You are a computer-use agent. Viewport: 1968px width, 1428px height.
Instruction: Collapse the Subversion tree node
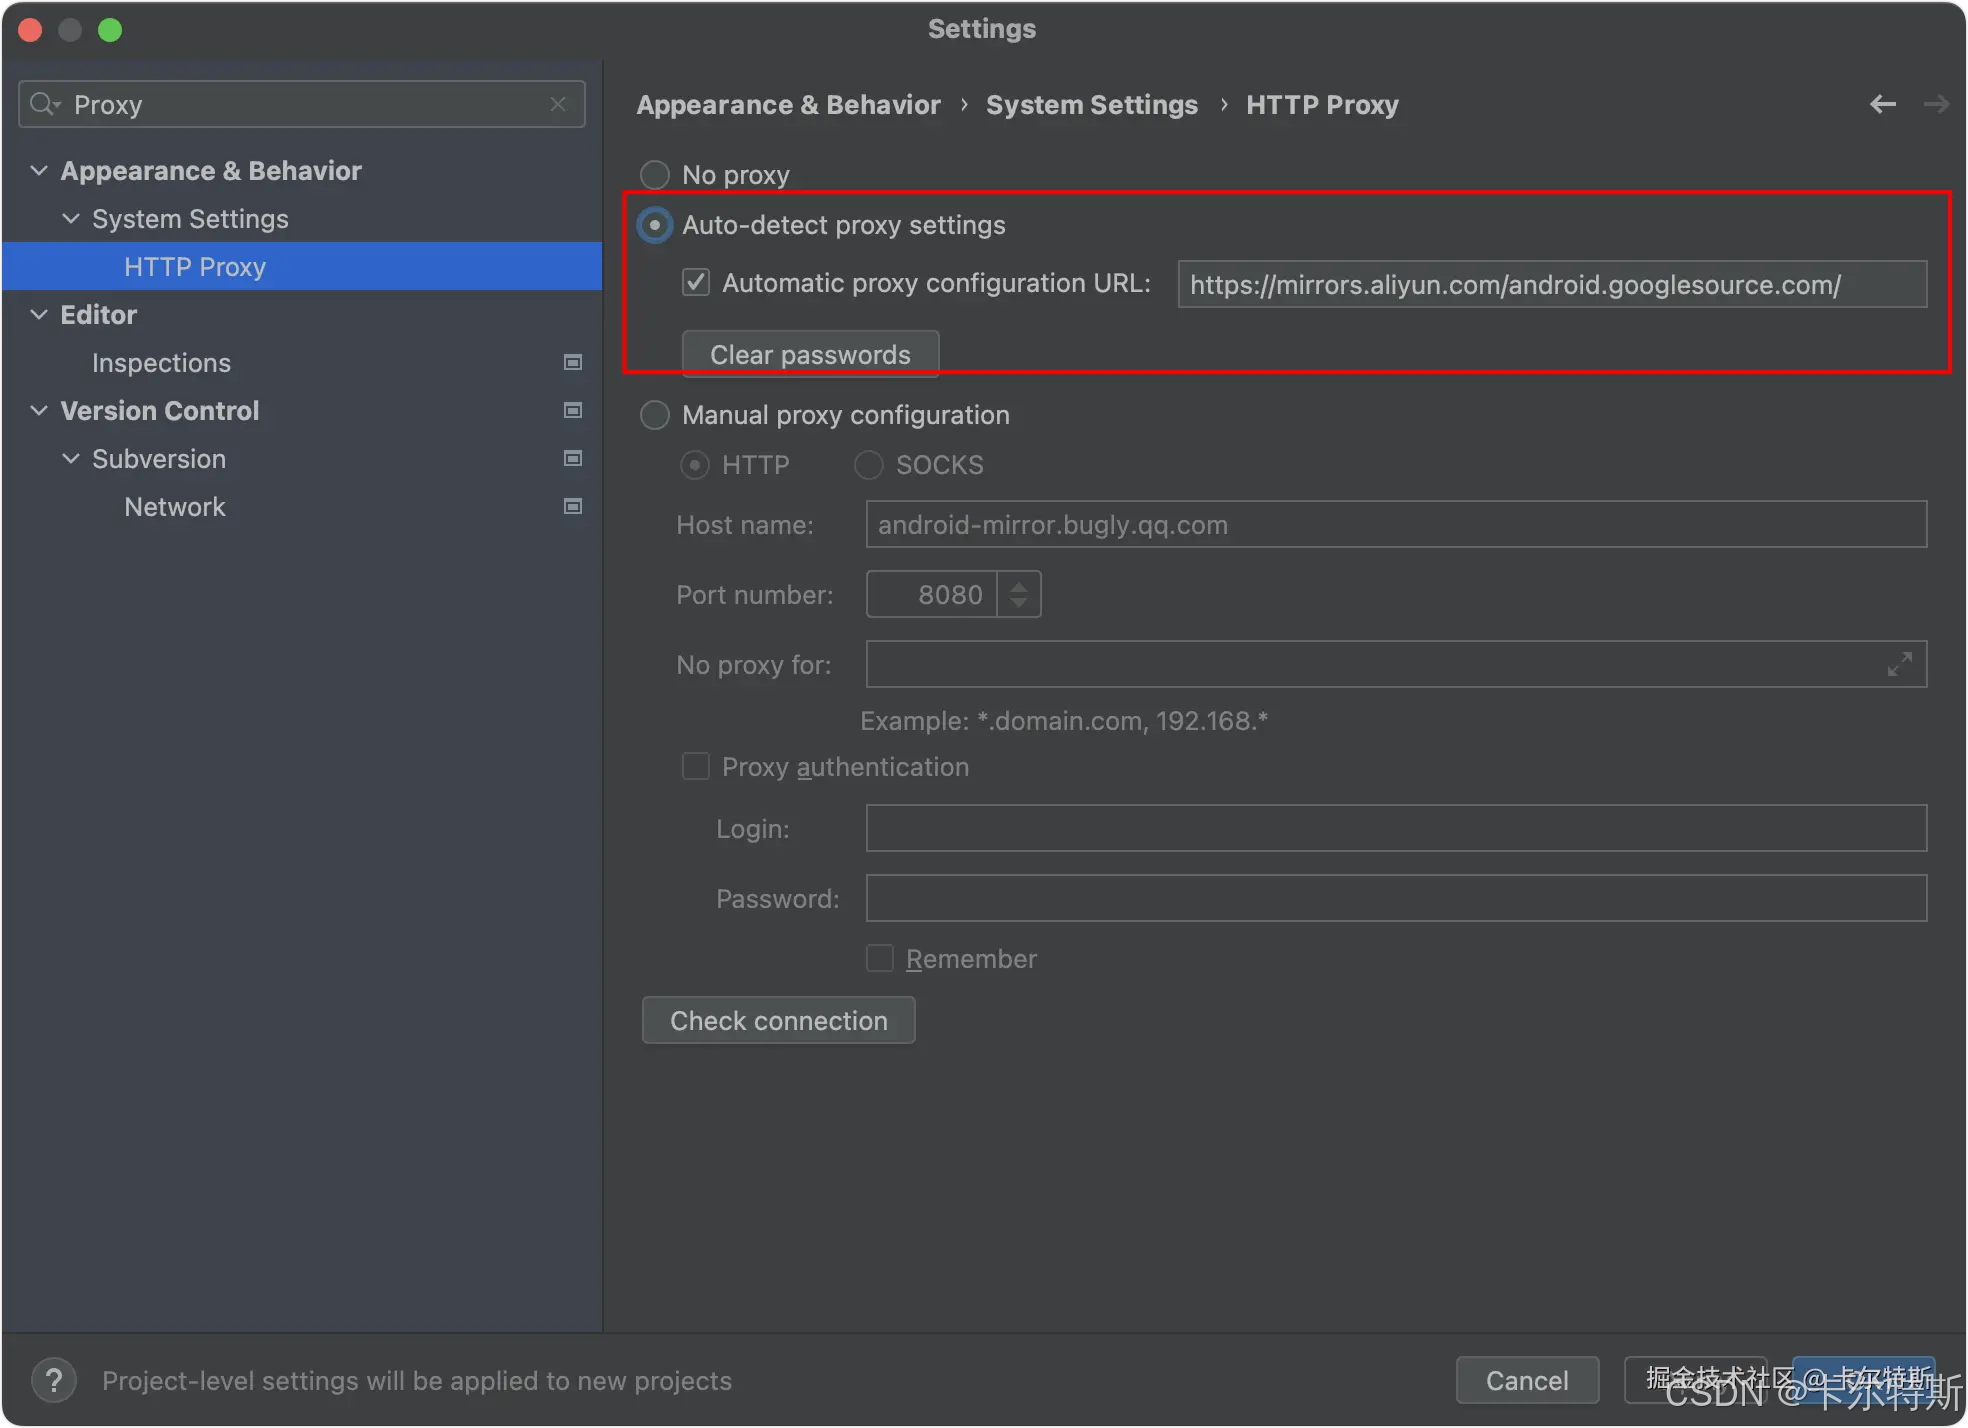[71, 459]
